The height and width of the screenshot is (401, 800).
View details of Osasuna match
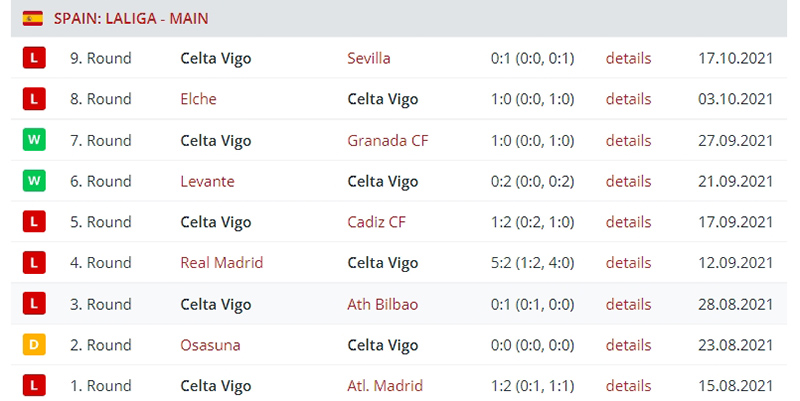[x=628, y=345]
